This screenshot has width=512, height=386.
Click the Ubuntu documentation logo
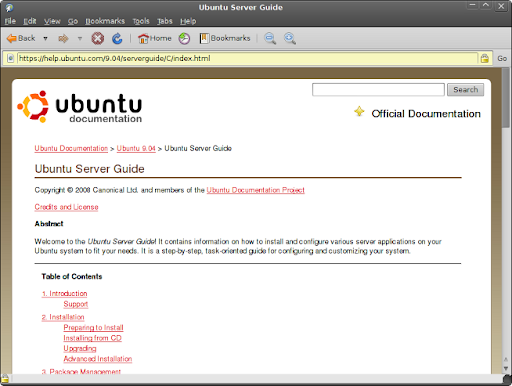point(80,107)
